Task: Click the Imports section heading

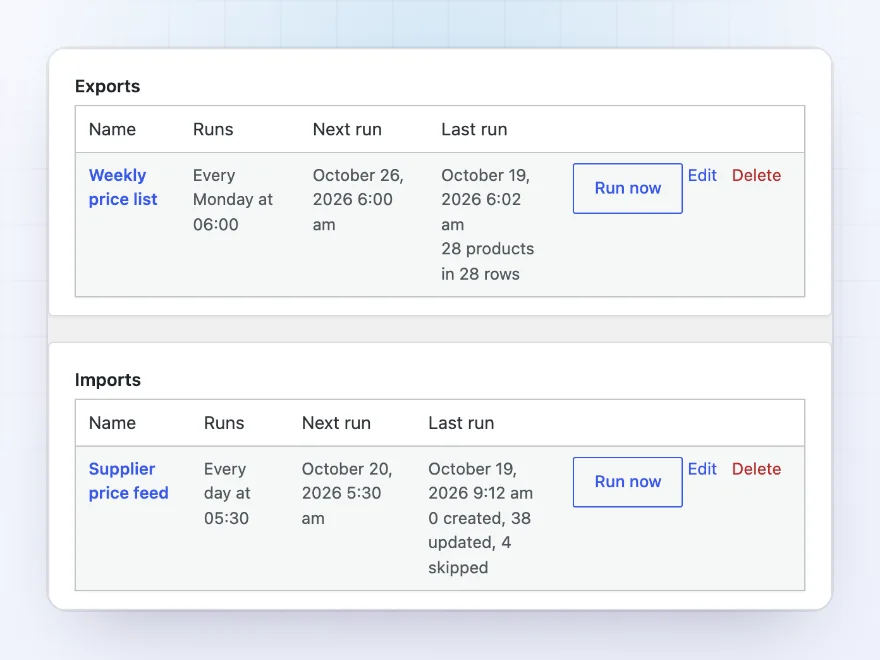Action: (107, 379)
